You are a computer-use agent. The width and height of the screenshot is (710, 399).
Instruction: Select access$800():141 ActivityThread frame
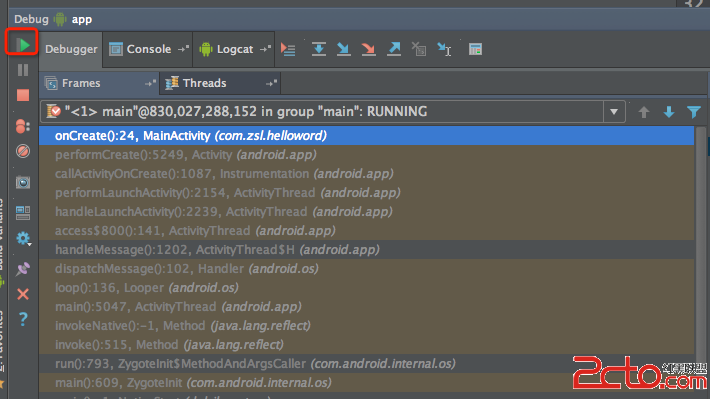click(x=366, y=231)
